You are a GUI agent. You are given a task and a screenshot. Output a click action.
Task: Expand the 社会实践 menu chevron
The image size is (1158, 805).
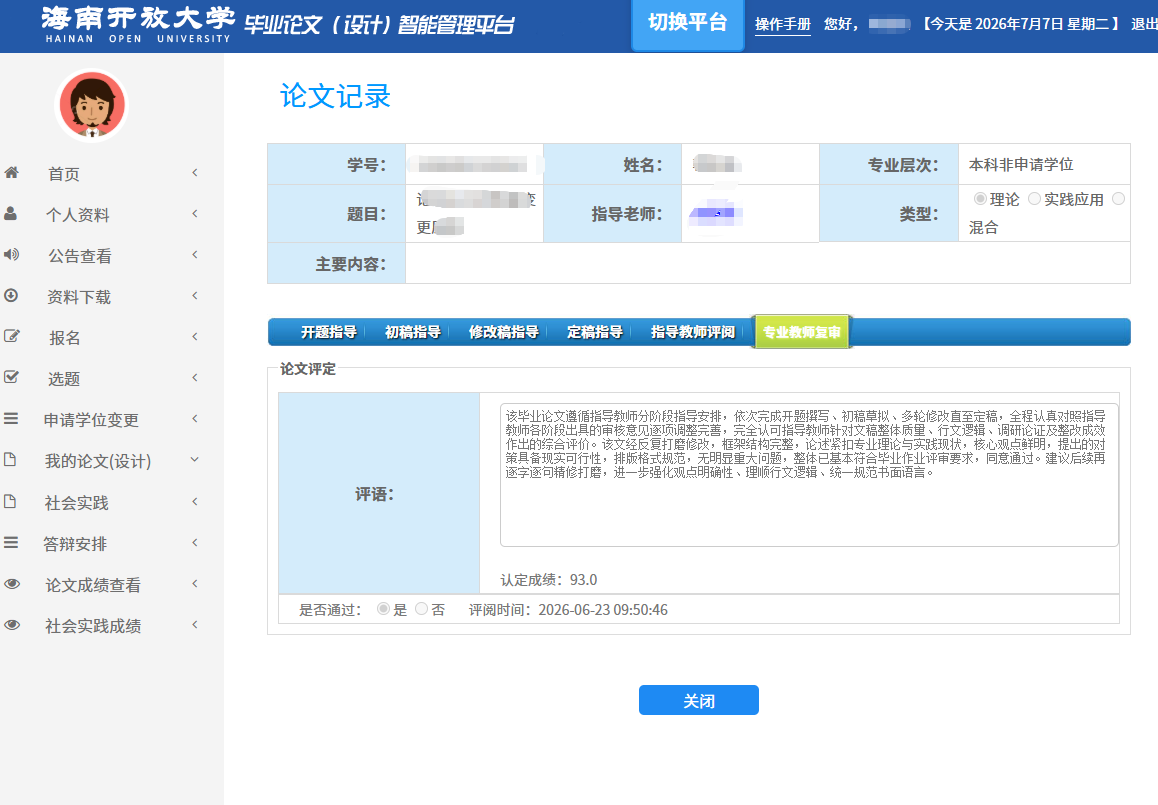(x=195, y=501)
